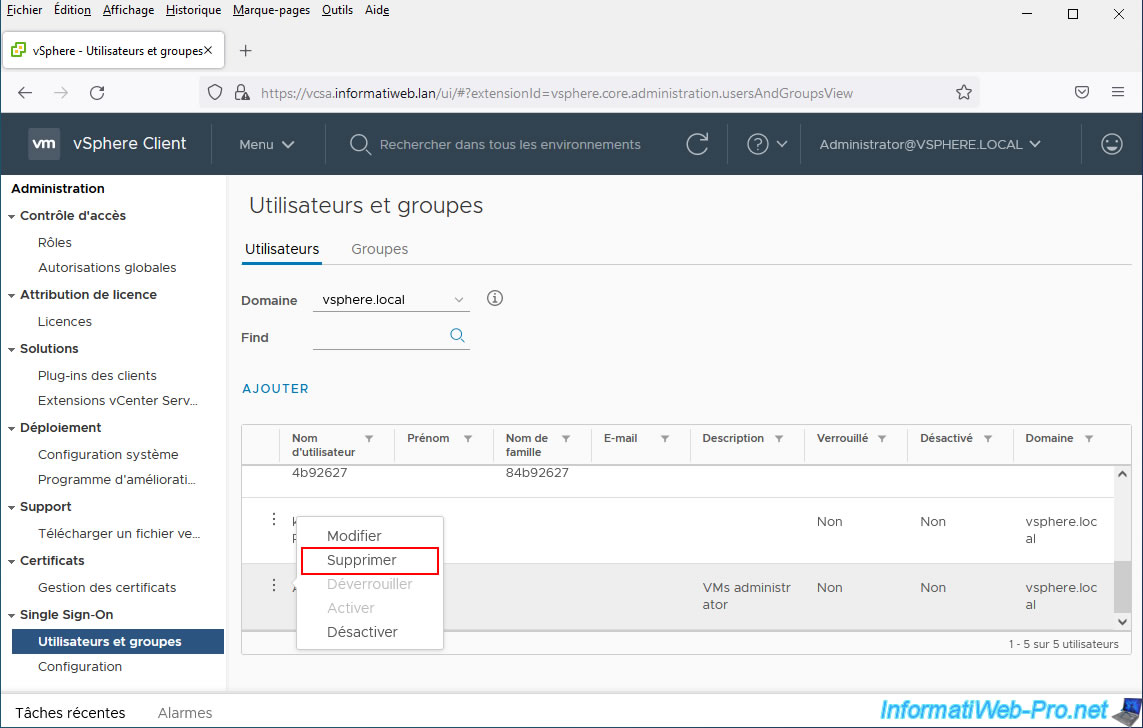Click the vSphere refresh icon
The image size is (1143, 728).
click(698, 144)
